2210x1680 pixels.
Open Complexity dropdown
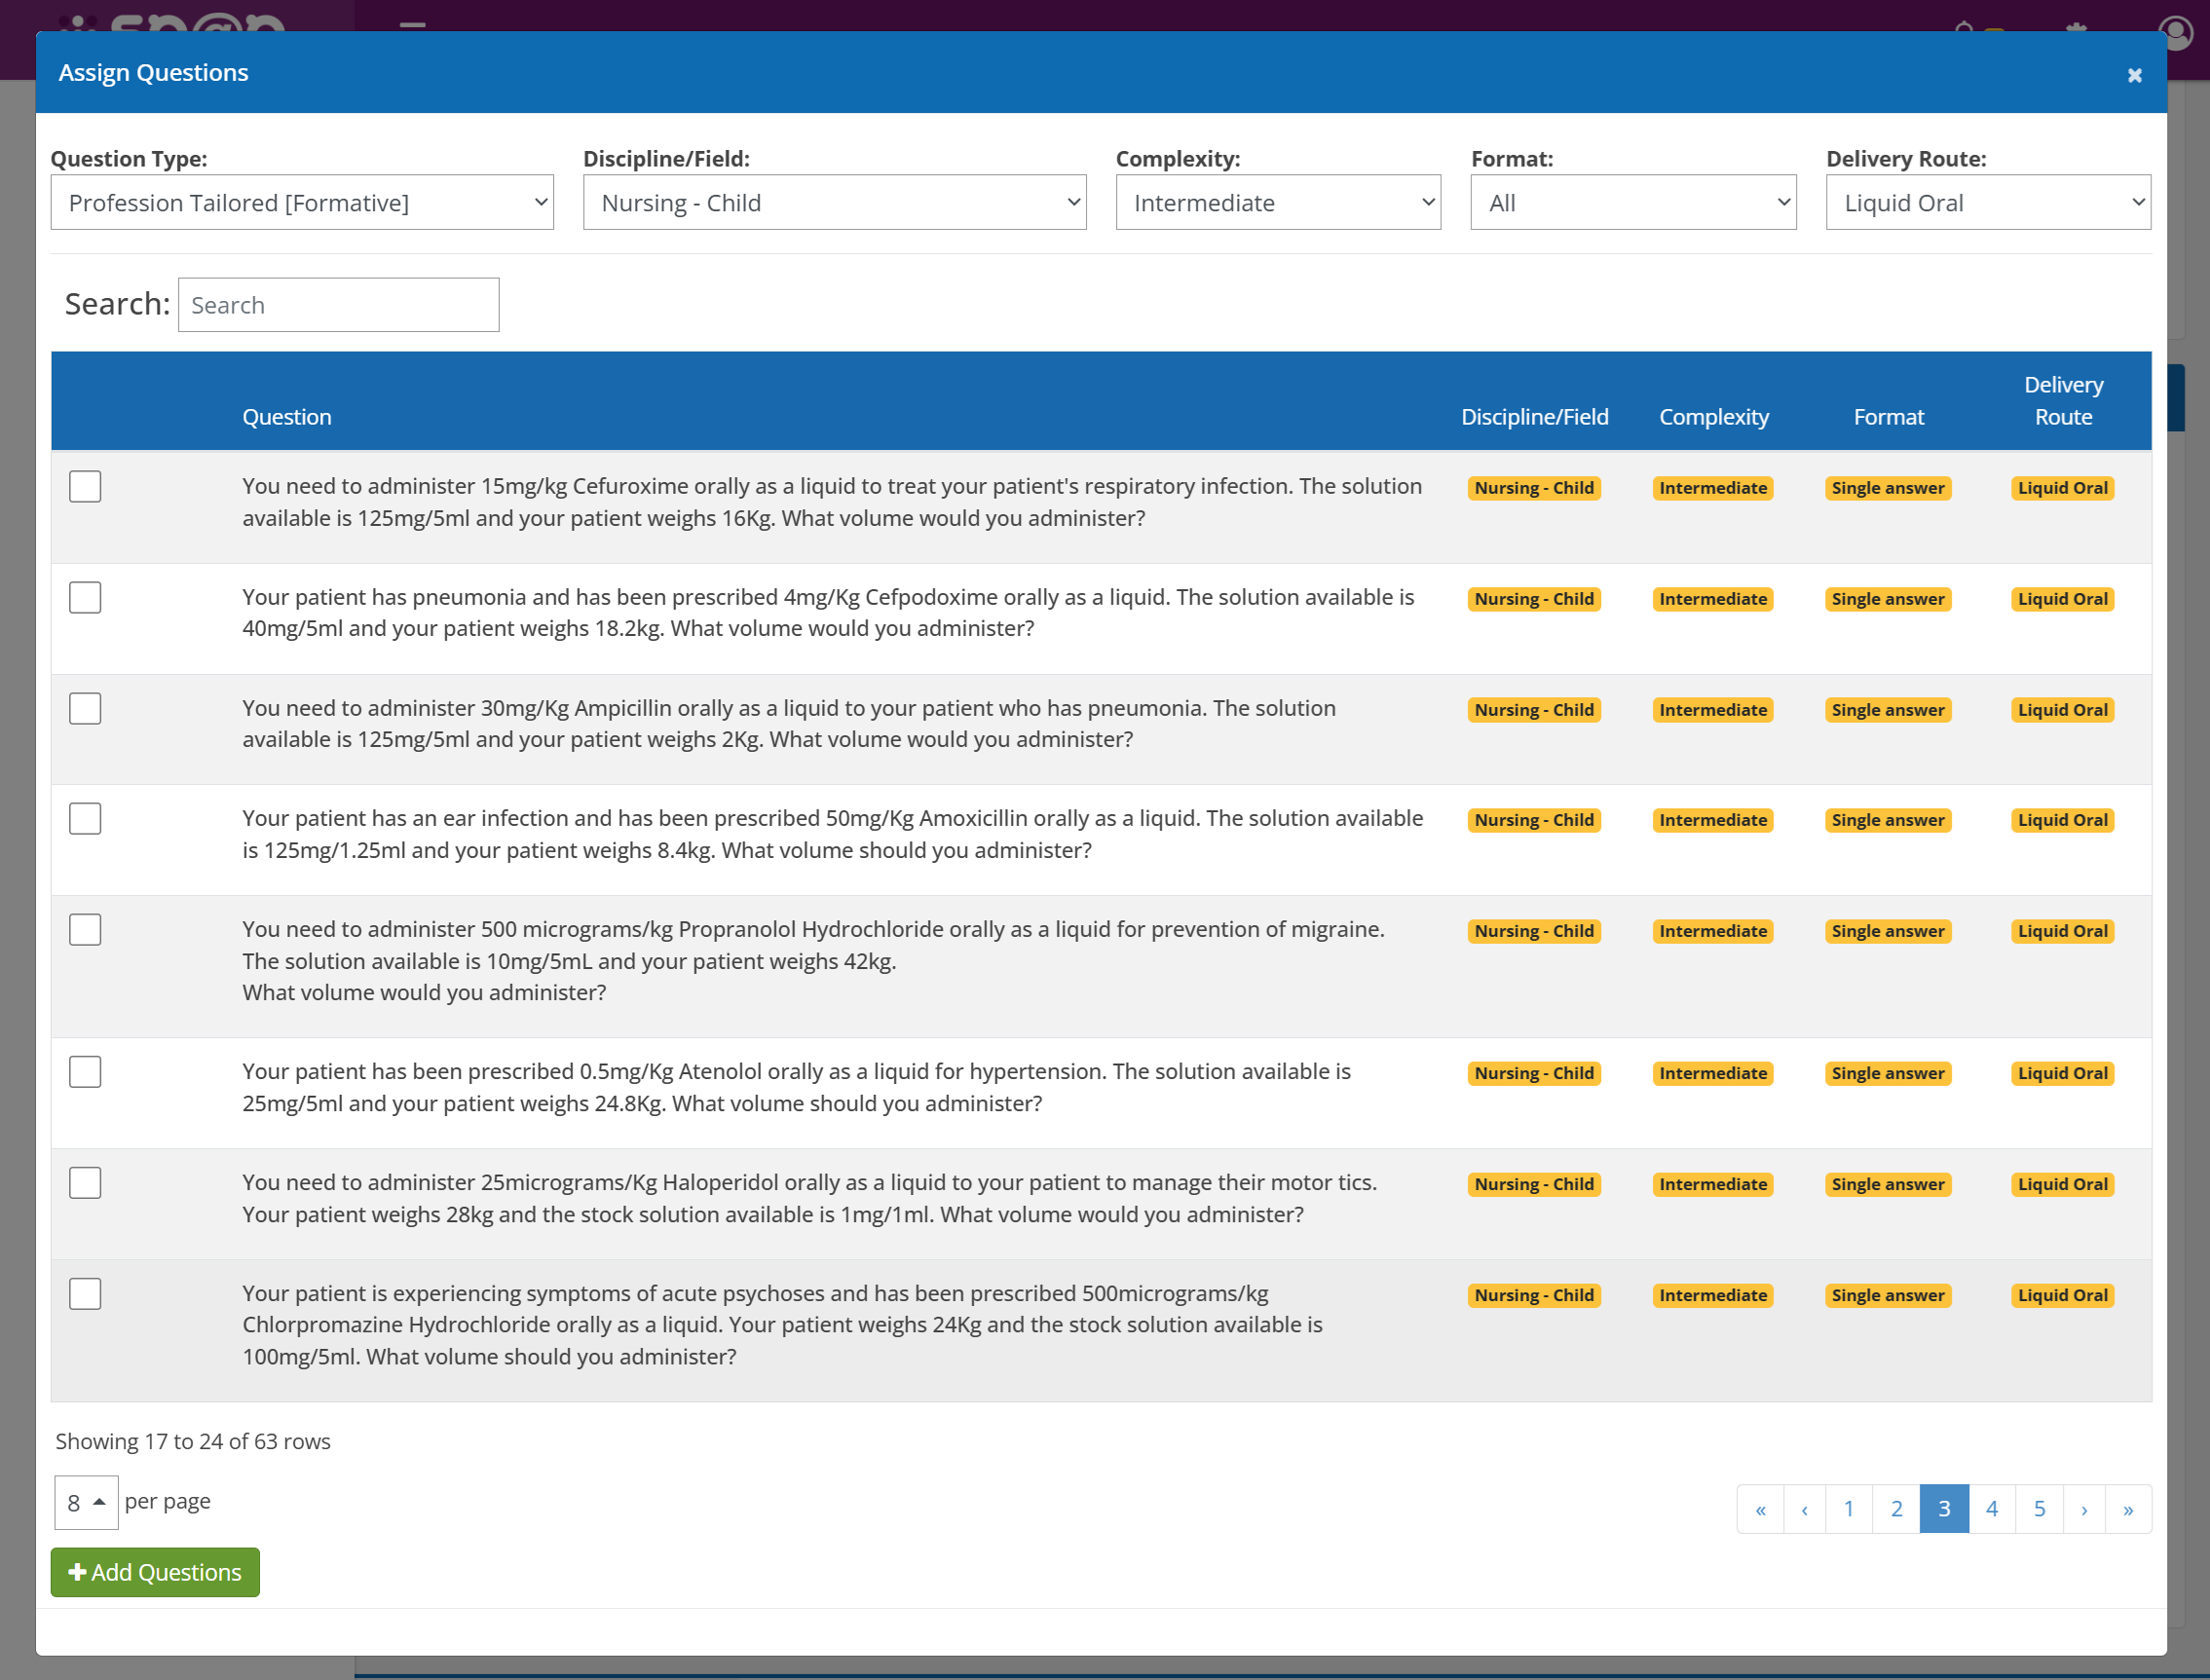[1277, 203]
